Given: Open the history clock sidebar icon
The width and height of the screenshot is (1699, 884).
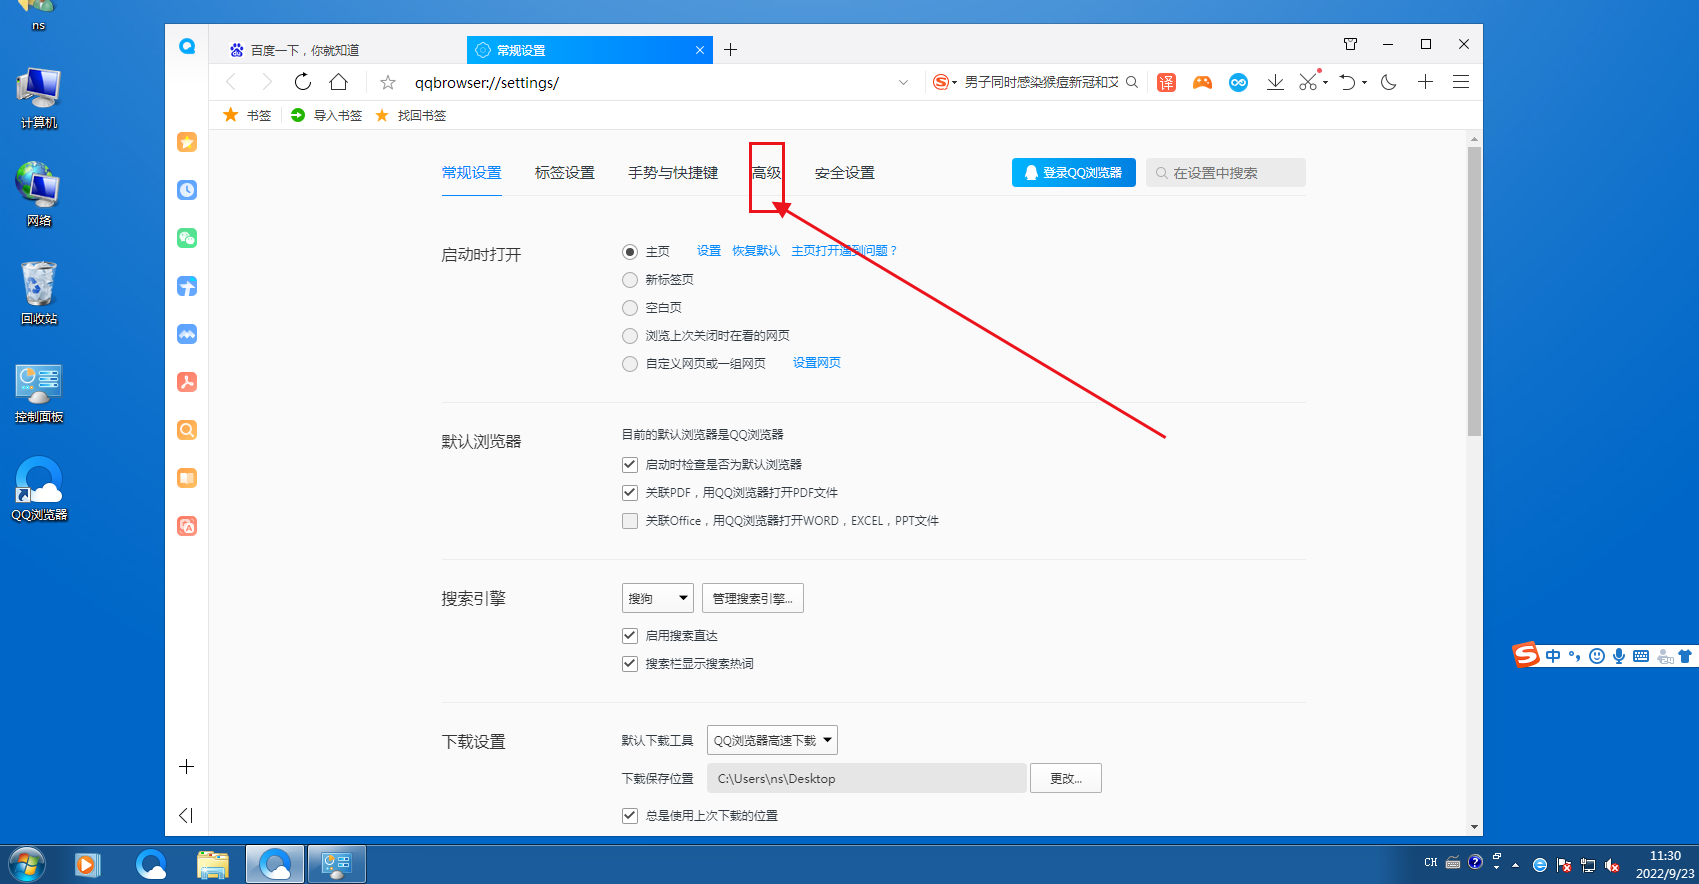Looking at the screenshot, I should click(x=187, y=190).
